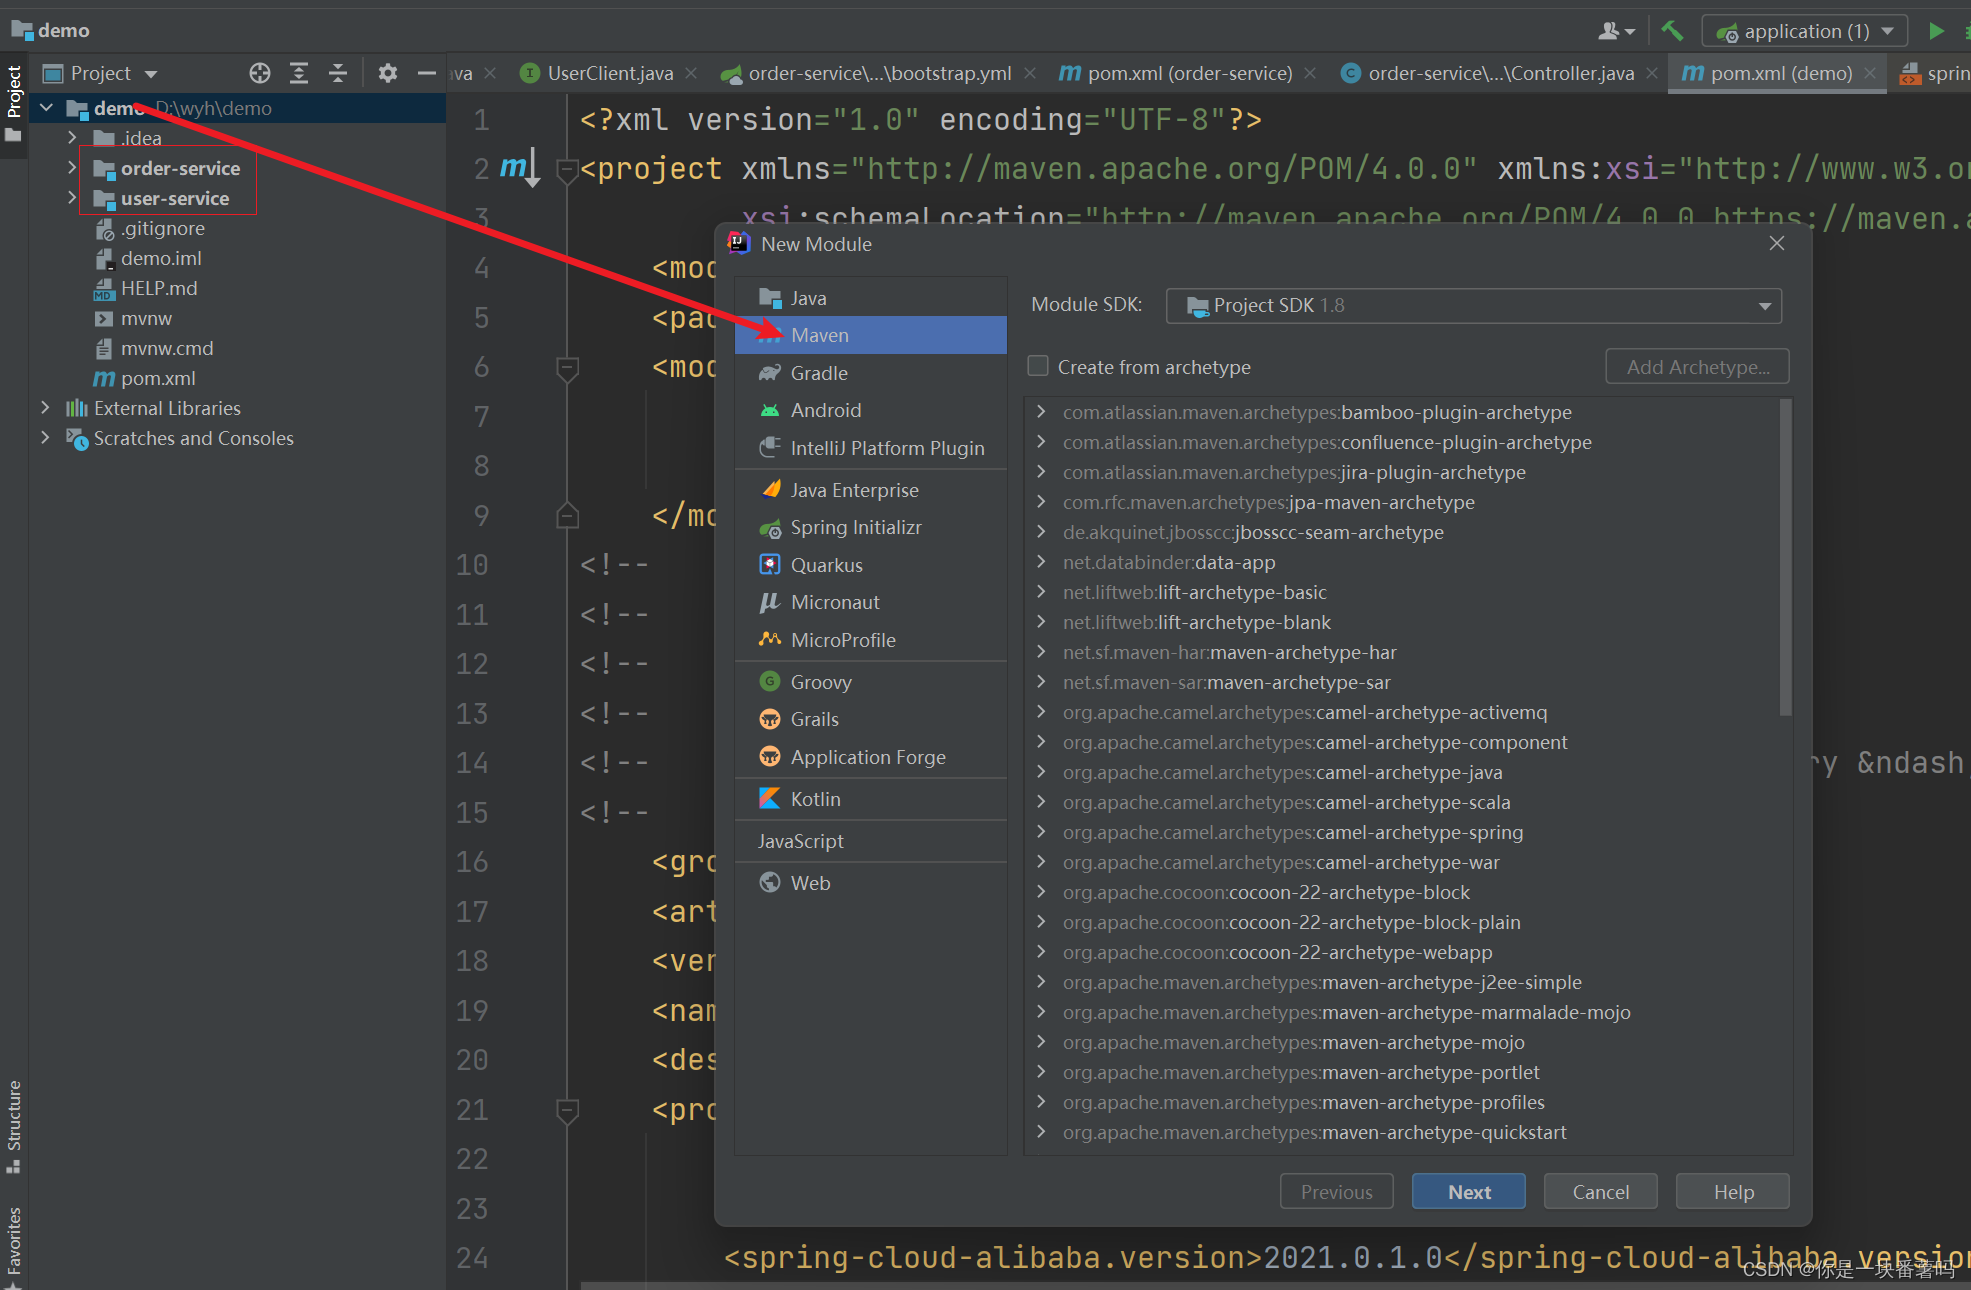Run the application with green play icon

pos(1936,31)
